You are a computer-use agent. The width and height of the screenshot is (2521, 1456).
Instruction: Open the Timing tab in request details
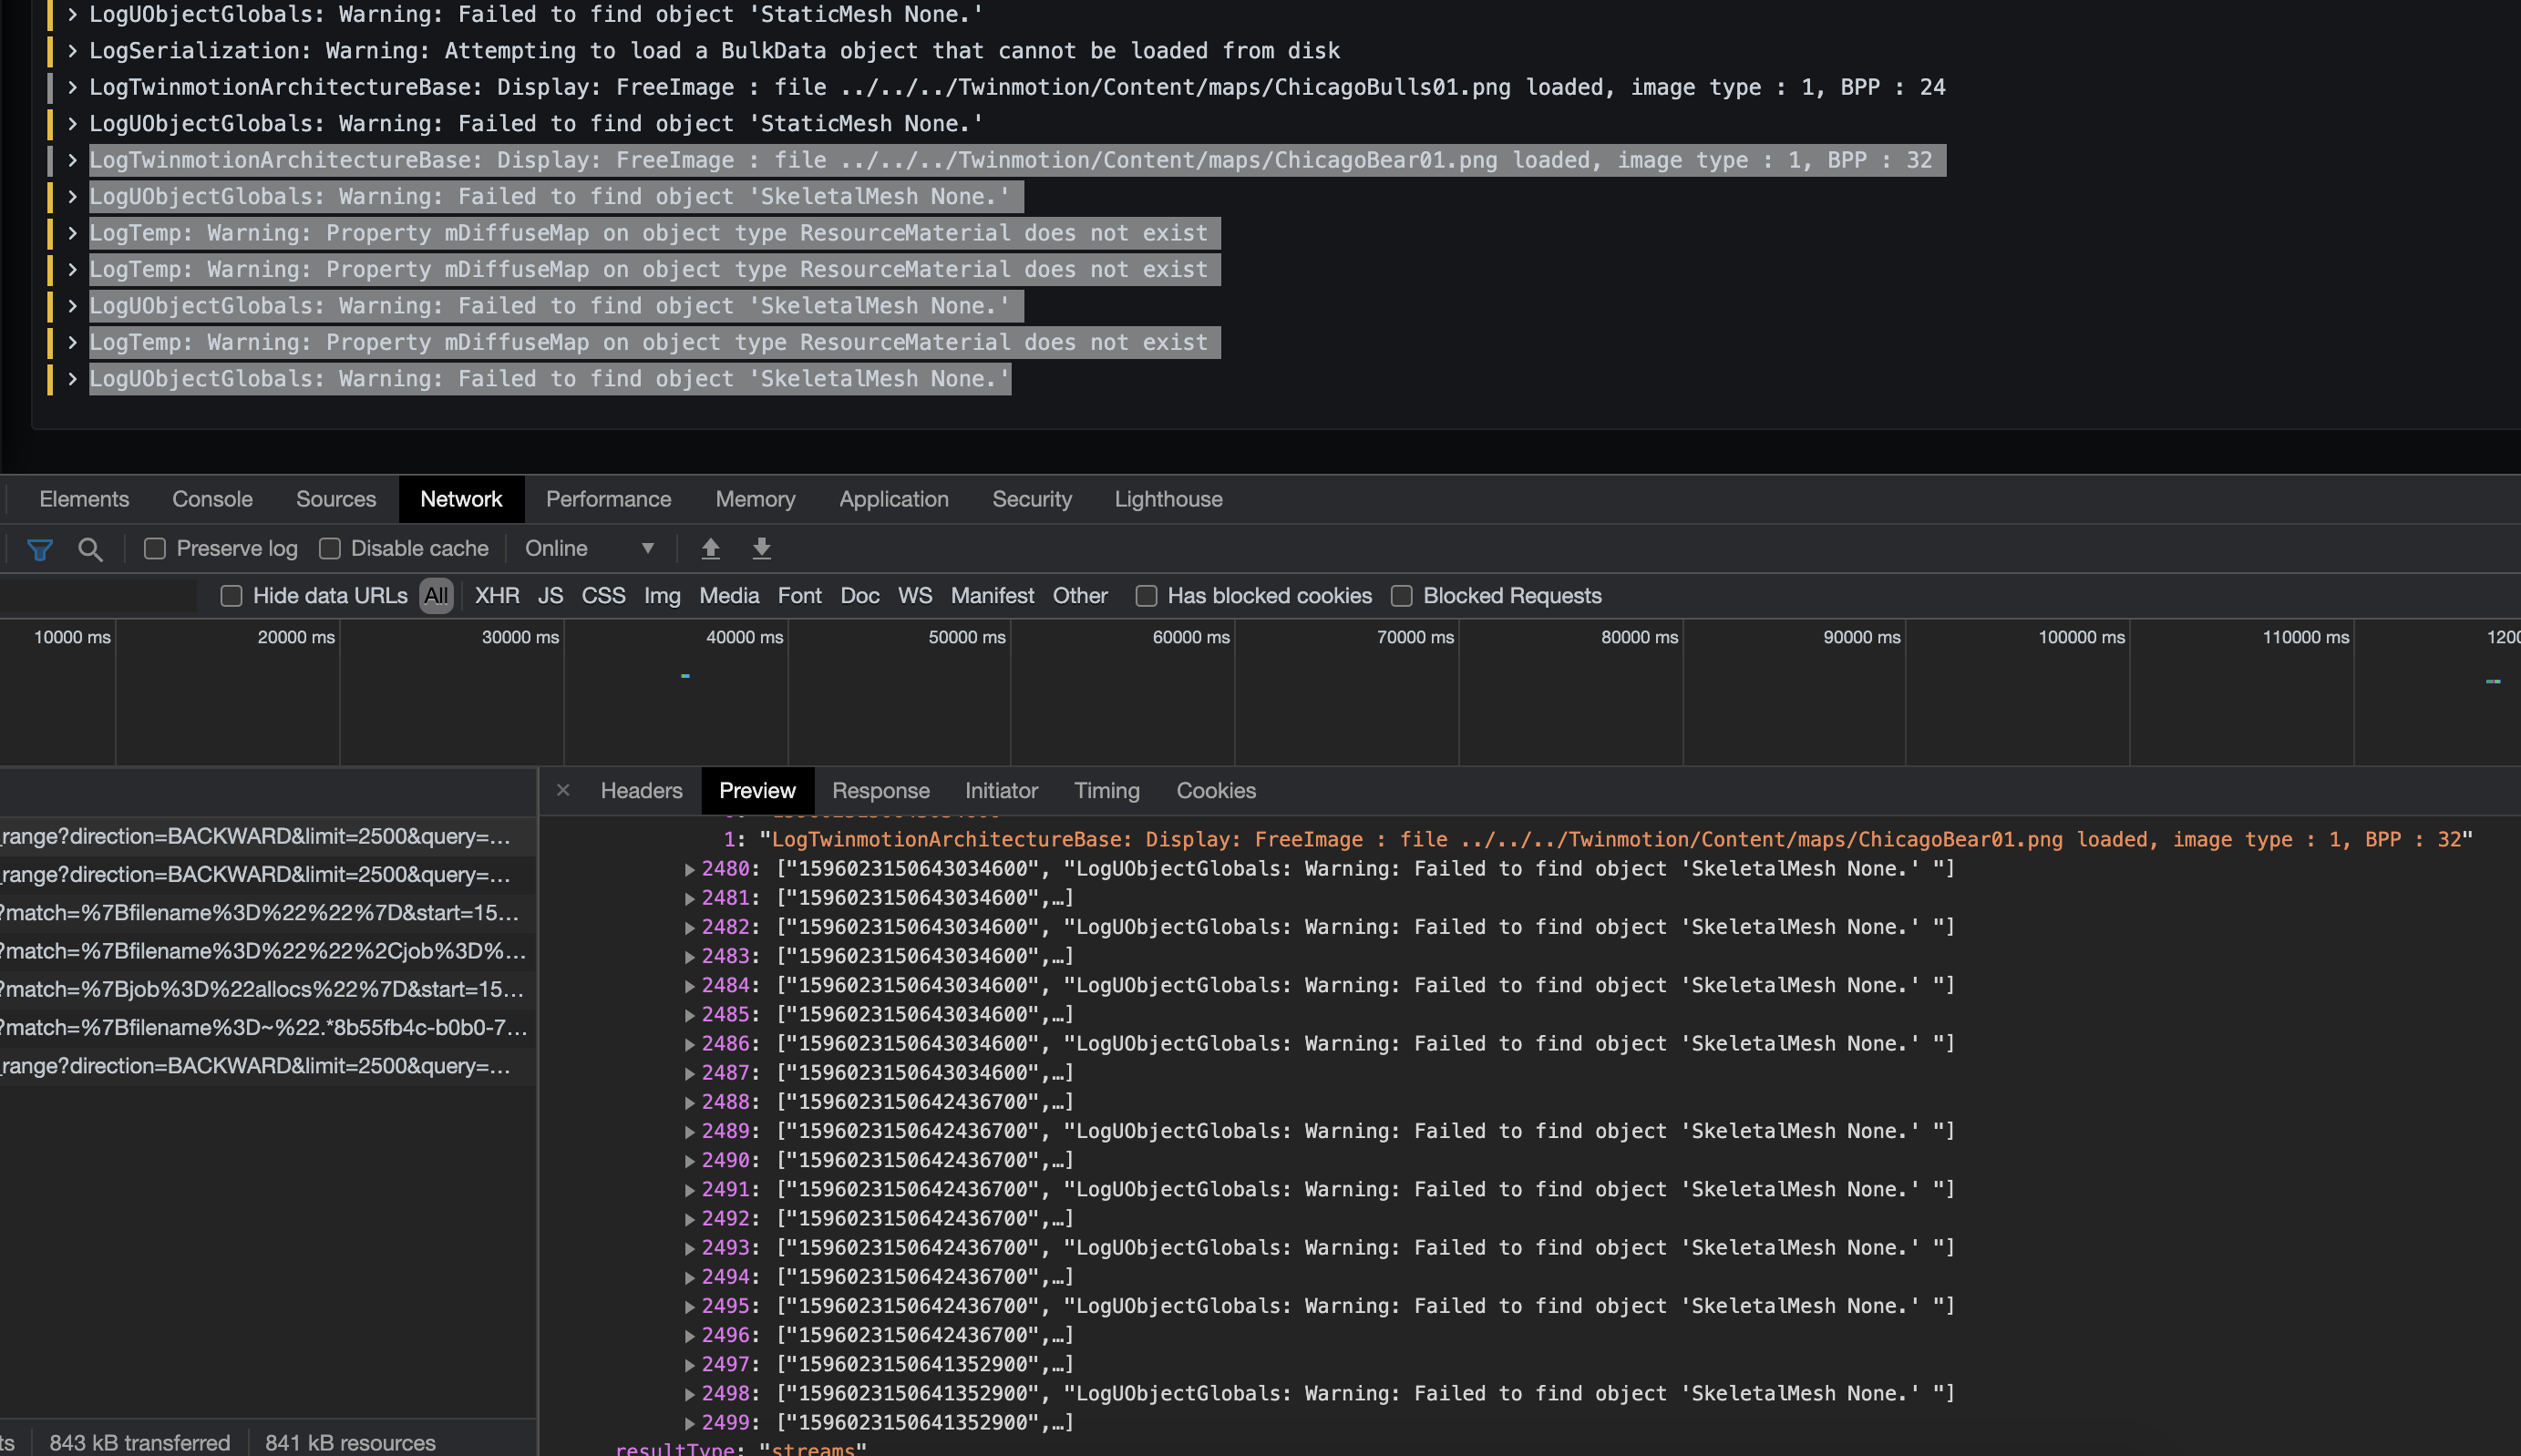(x=1106, y=790)
